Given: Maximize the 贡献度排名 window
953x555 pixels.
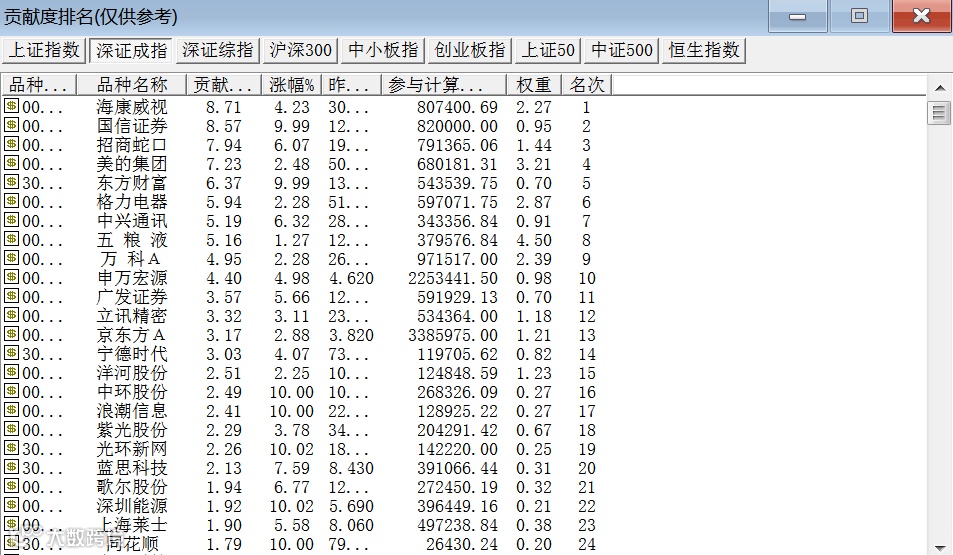Looking at the screenshot, I should tap(859, 16).
